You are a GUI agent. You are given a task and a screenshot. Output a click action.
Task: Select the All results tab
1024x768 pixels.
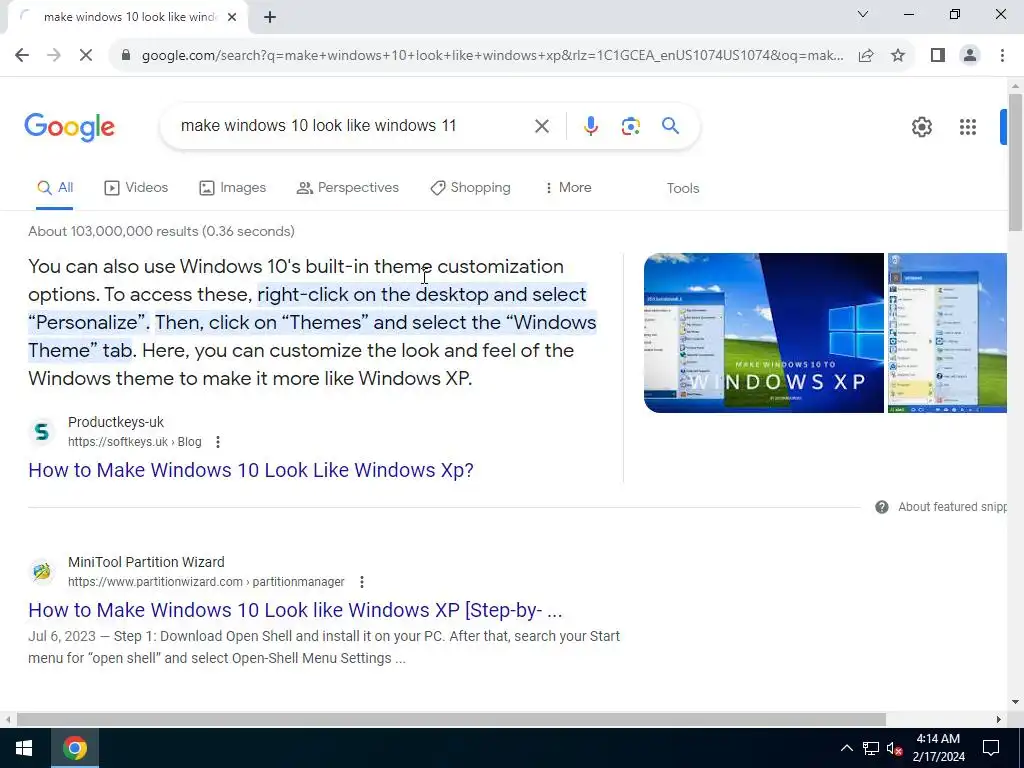click(x=55, y=187)
